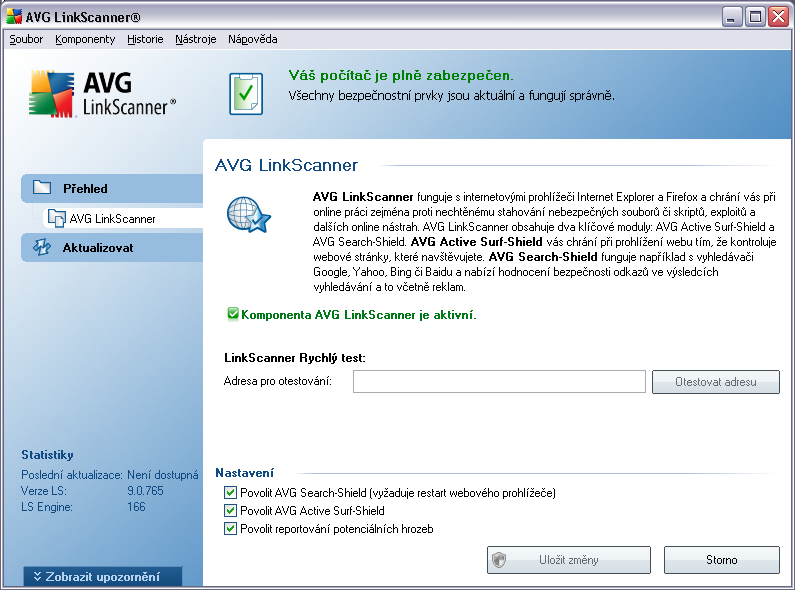
Task: Click the AVG LinkScanner logo
Action: (101, 94)
